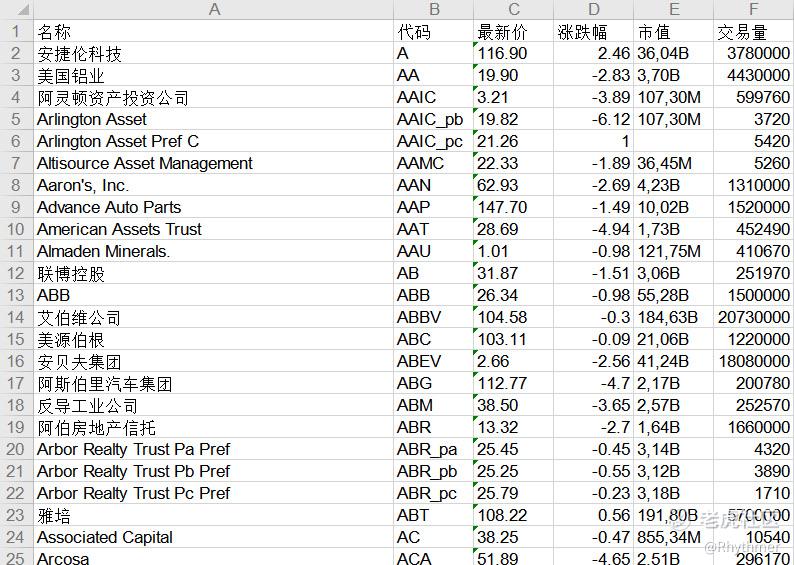Click ticker code AAMC

tap(433, 163)
